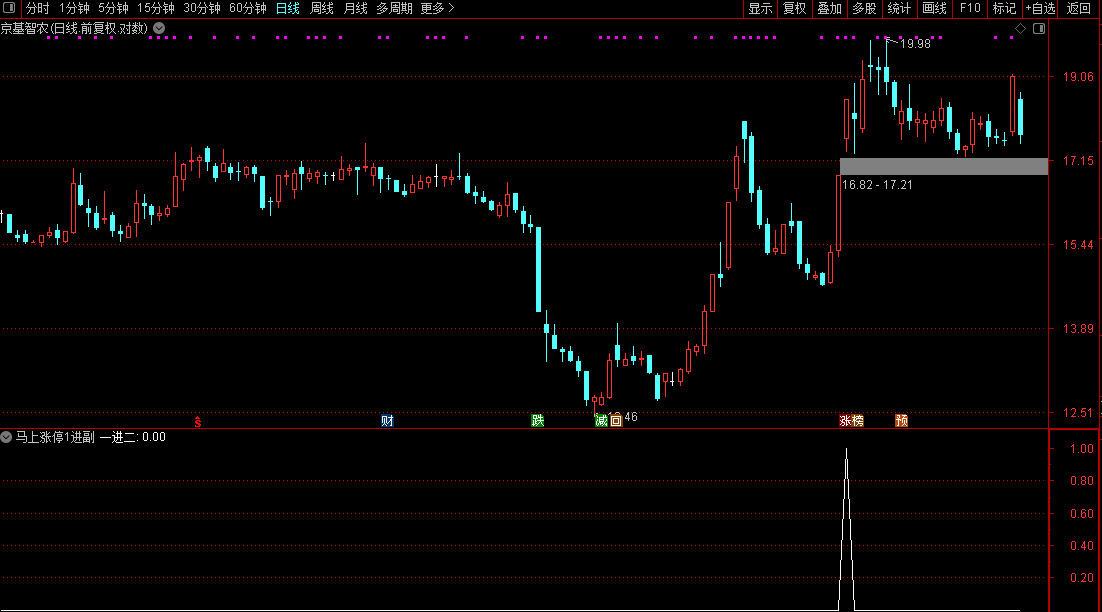Click the 0.40 indicator axis label
This screenshot has width=1102, height=612.
click(1082, 545)
